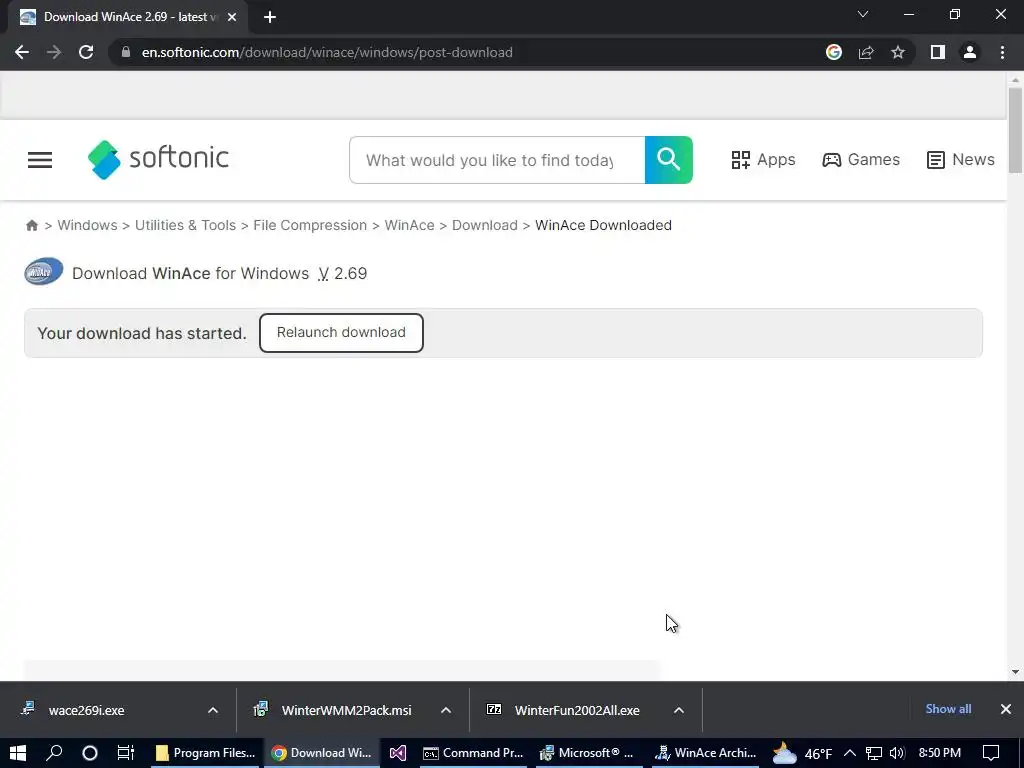The height and width of the screenshot is (768, 1024).
Task: Bookmark this page with the star
Action: (898, 52)
